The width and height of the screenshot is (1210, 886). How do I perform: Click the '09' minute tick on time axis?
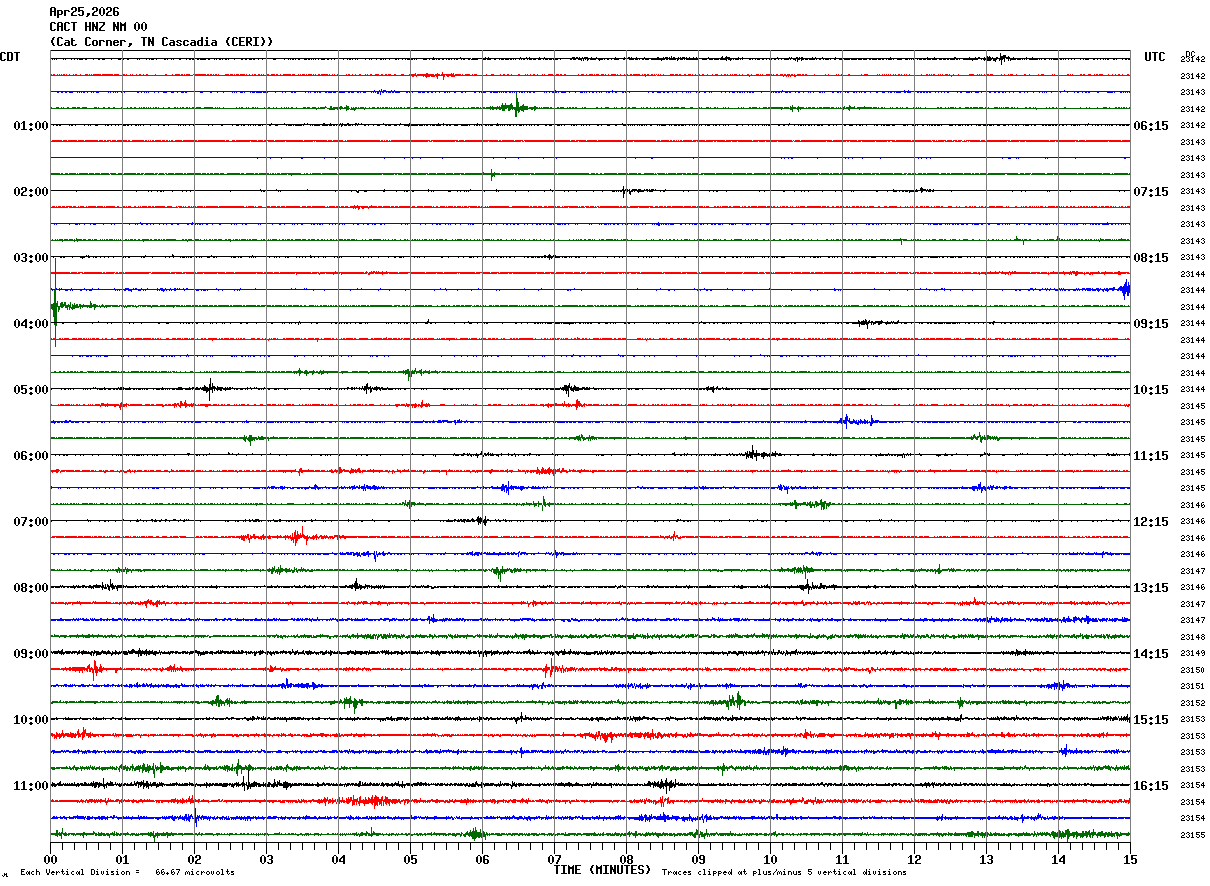(x=698, y=859)
